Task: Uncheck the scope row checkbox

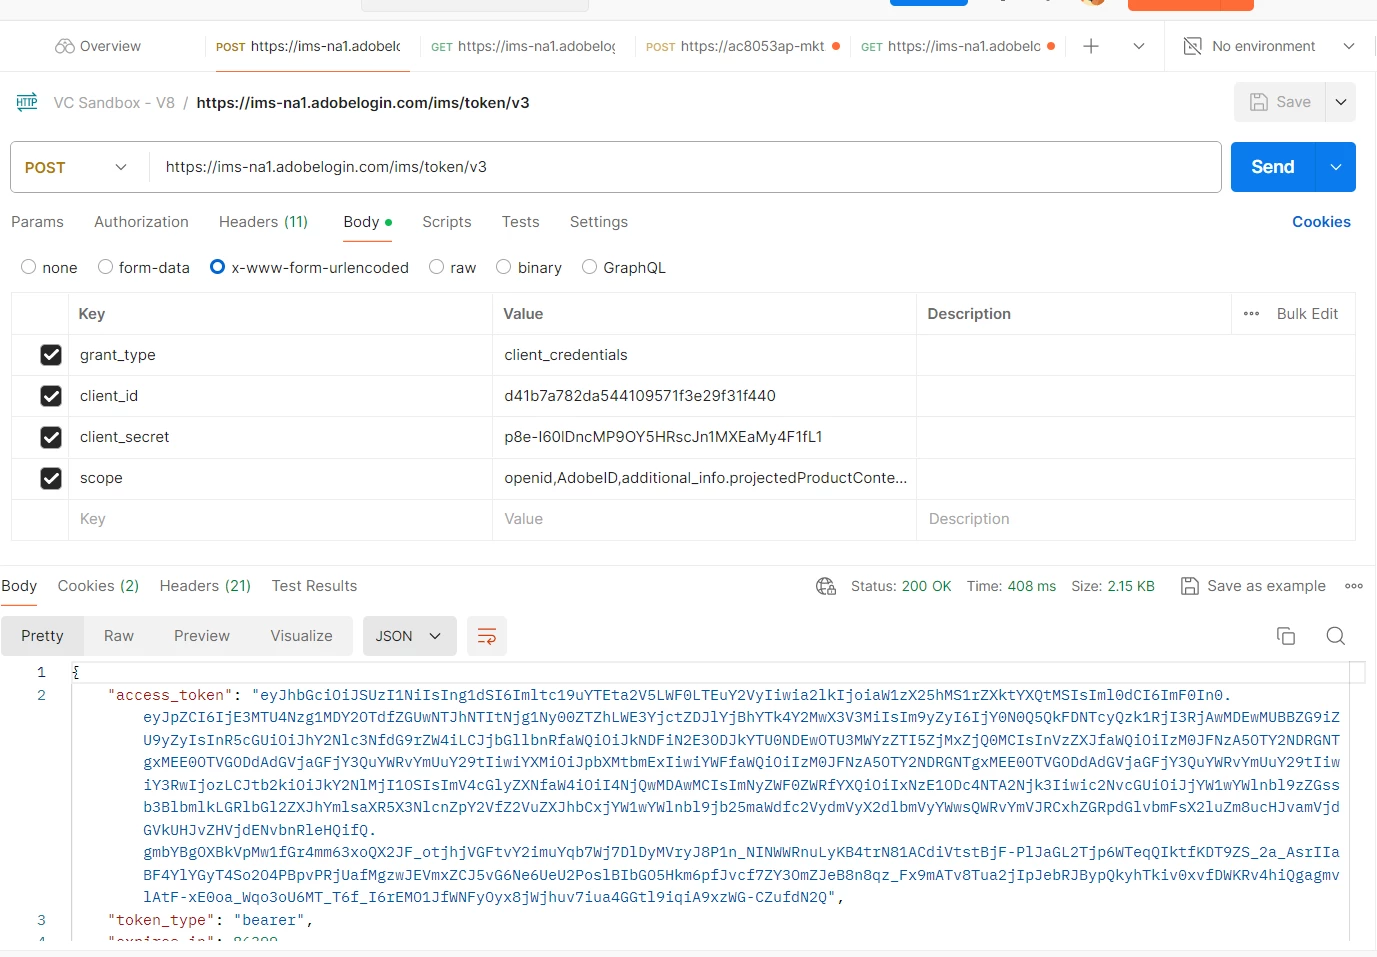Action: click(x=51, y=478)
